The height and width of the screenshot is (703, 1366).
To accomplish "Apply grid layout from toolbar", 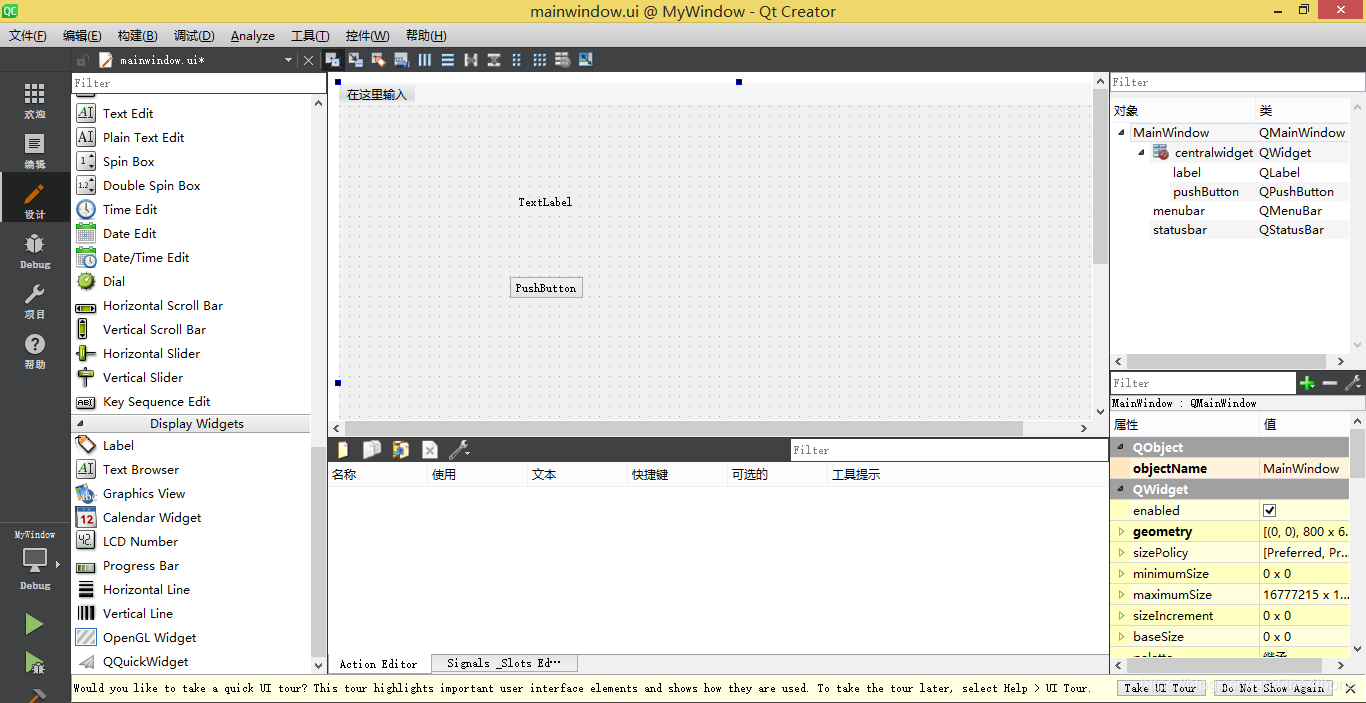I will click(539, 60).
